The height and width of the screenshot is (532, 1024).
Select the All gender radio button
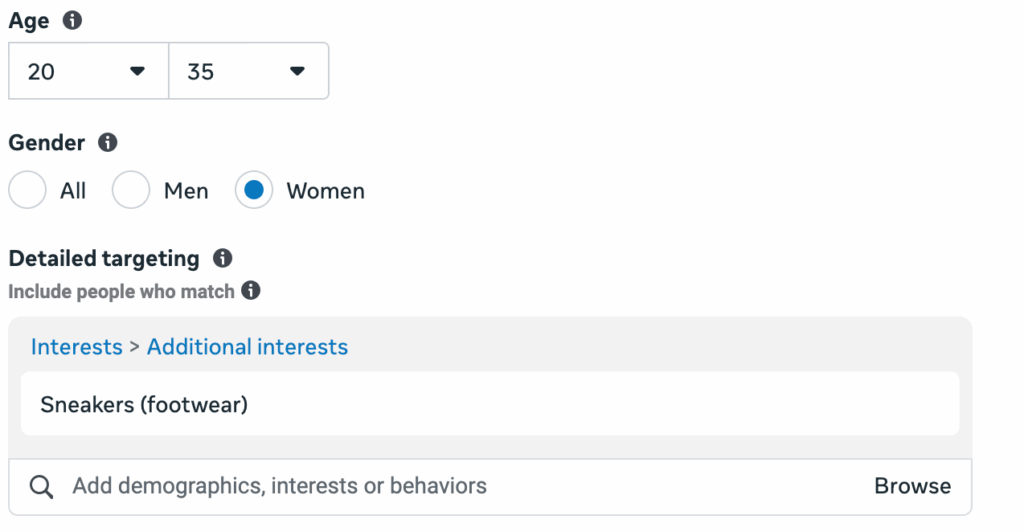click(27, 190)
